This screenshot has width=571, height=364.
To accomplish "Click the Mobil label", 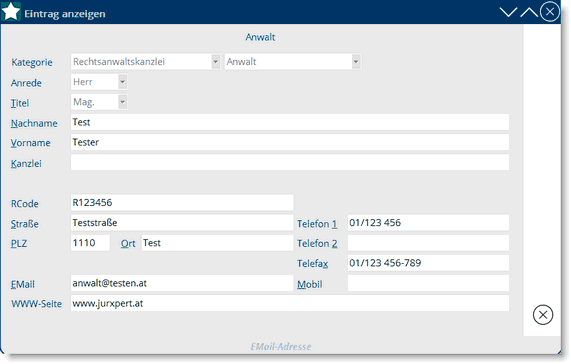I will [x=310, y=284].
